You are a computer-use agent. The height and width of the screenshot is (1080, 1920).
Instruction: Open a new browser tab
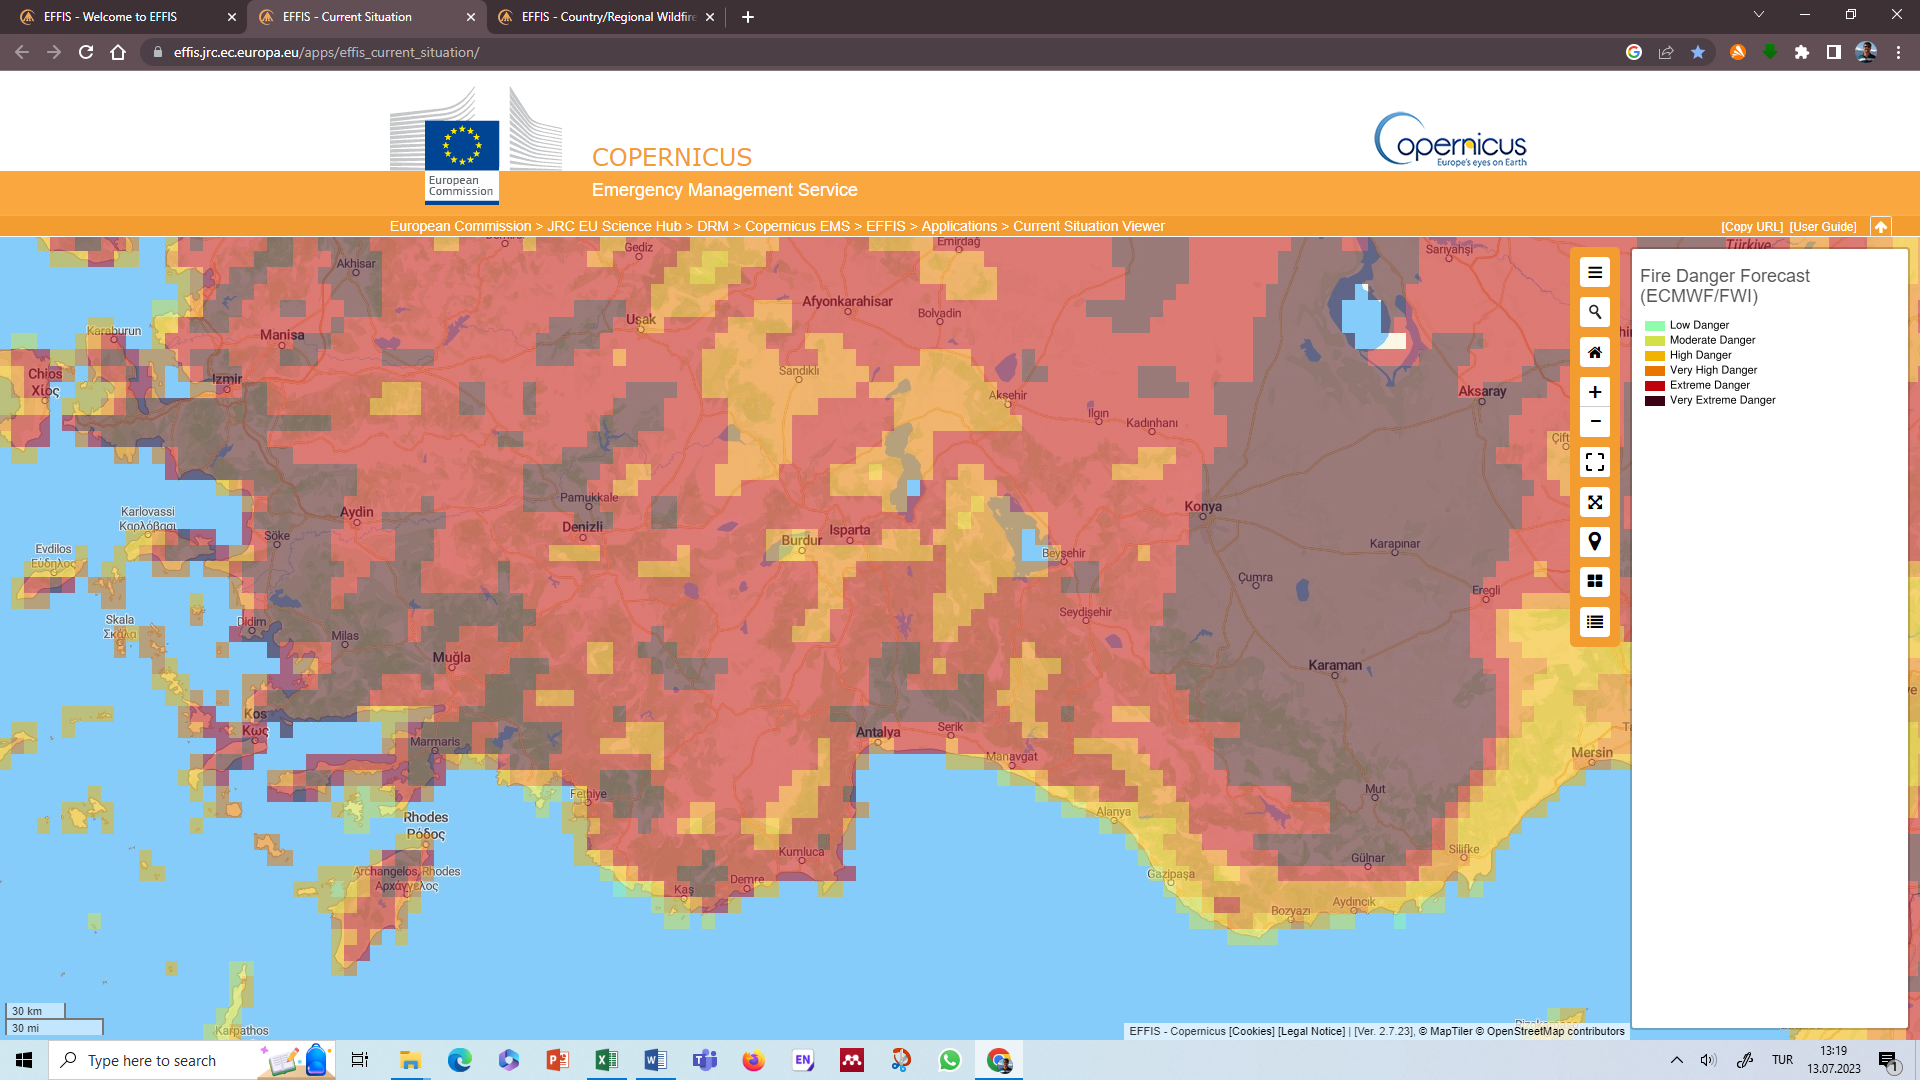pyautogui.click(x=748, y=17)
